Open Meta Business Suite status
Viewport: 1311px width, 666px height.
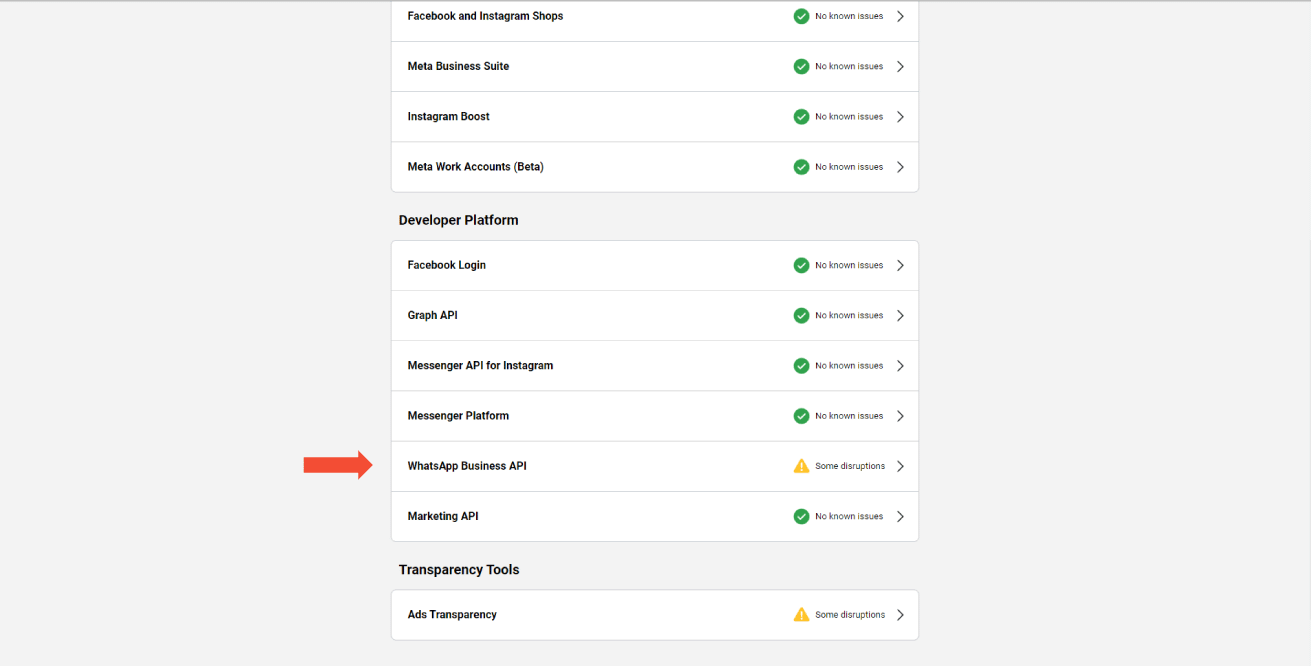(655, 66)
